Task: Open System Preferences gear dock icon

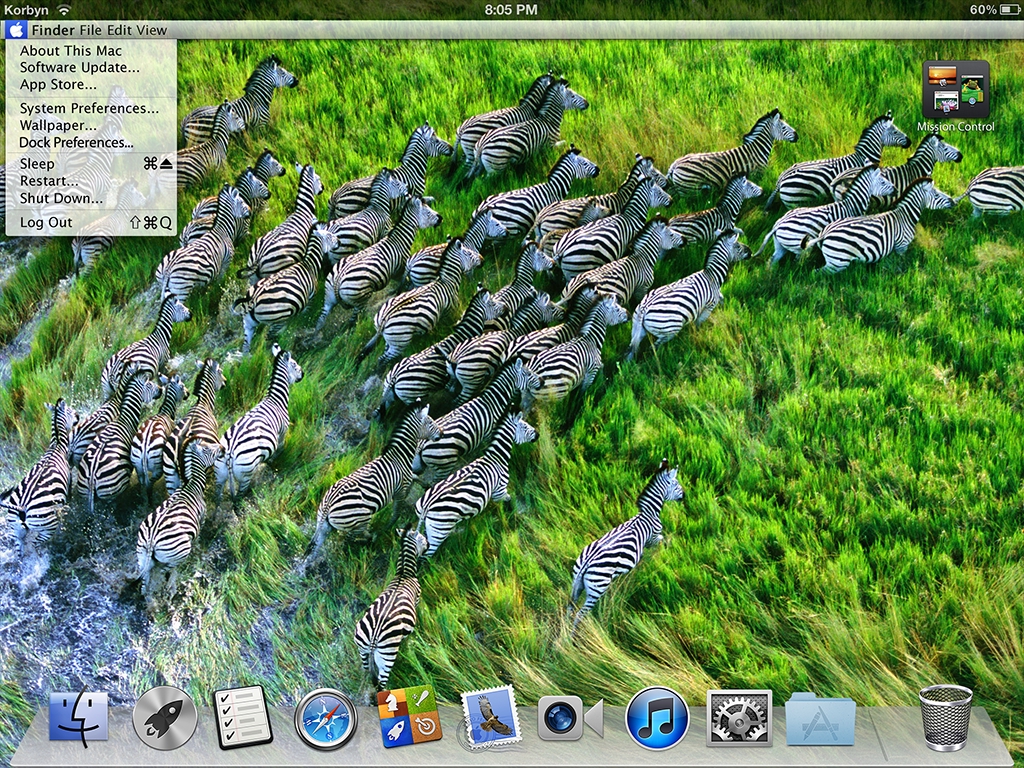Action: 739,718
